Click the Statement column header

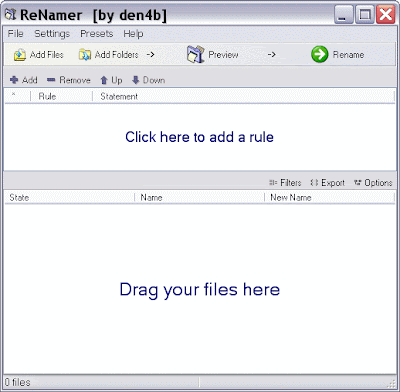coord(243,96)
